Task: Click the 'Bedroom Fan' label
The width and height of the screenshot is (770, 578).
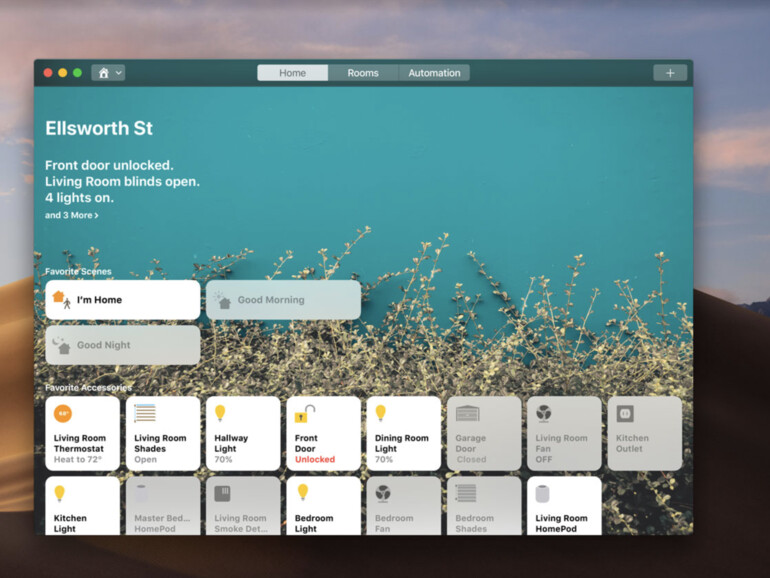Action: click(394, 523)
